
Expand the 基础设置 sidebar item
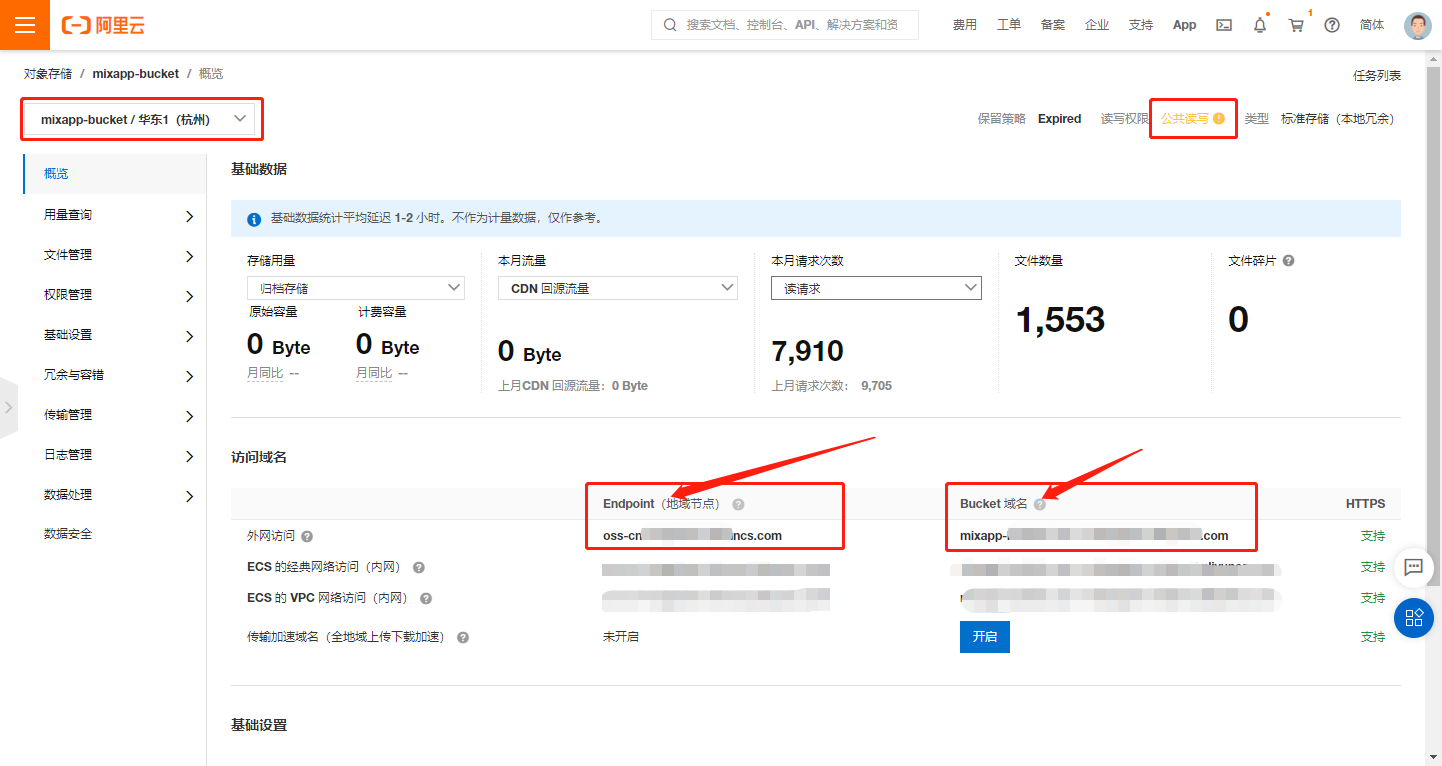click(x=114, y=335)
